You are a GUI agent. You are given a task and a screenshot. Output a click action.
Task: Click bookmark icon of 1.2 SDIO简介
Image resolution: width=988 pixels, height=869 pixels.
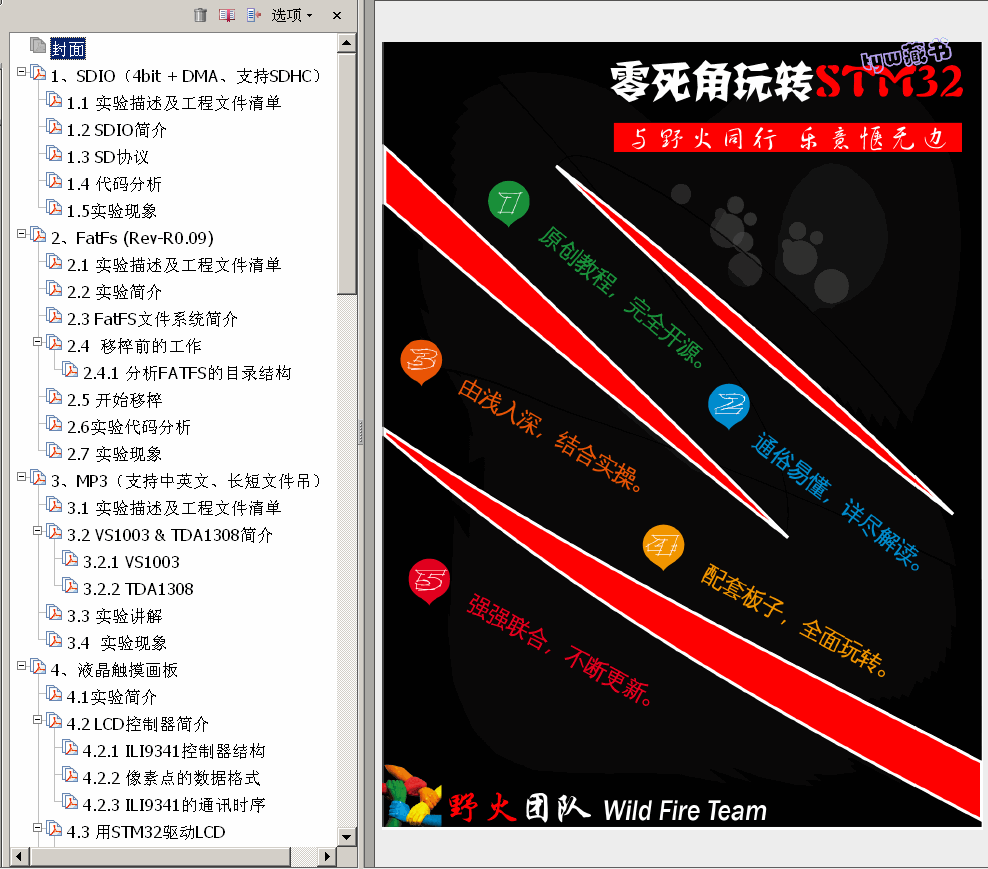point(55,127)
